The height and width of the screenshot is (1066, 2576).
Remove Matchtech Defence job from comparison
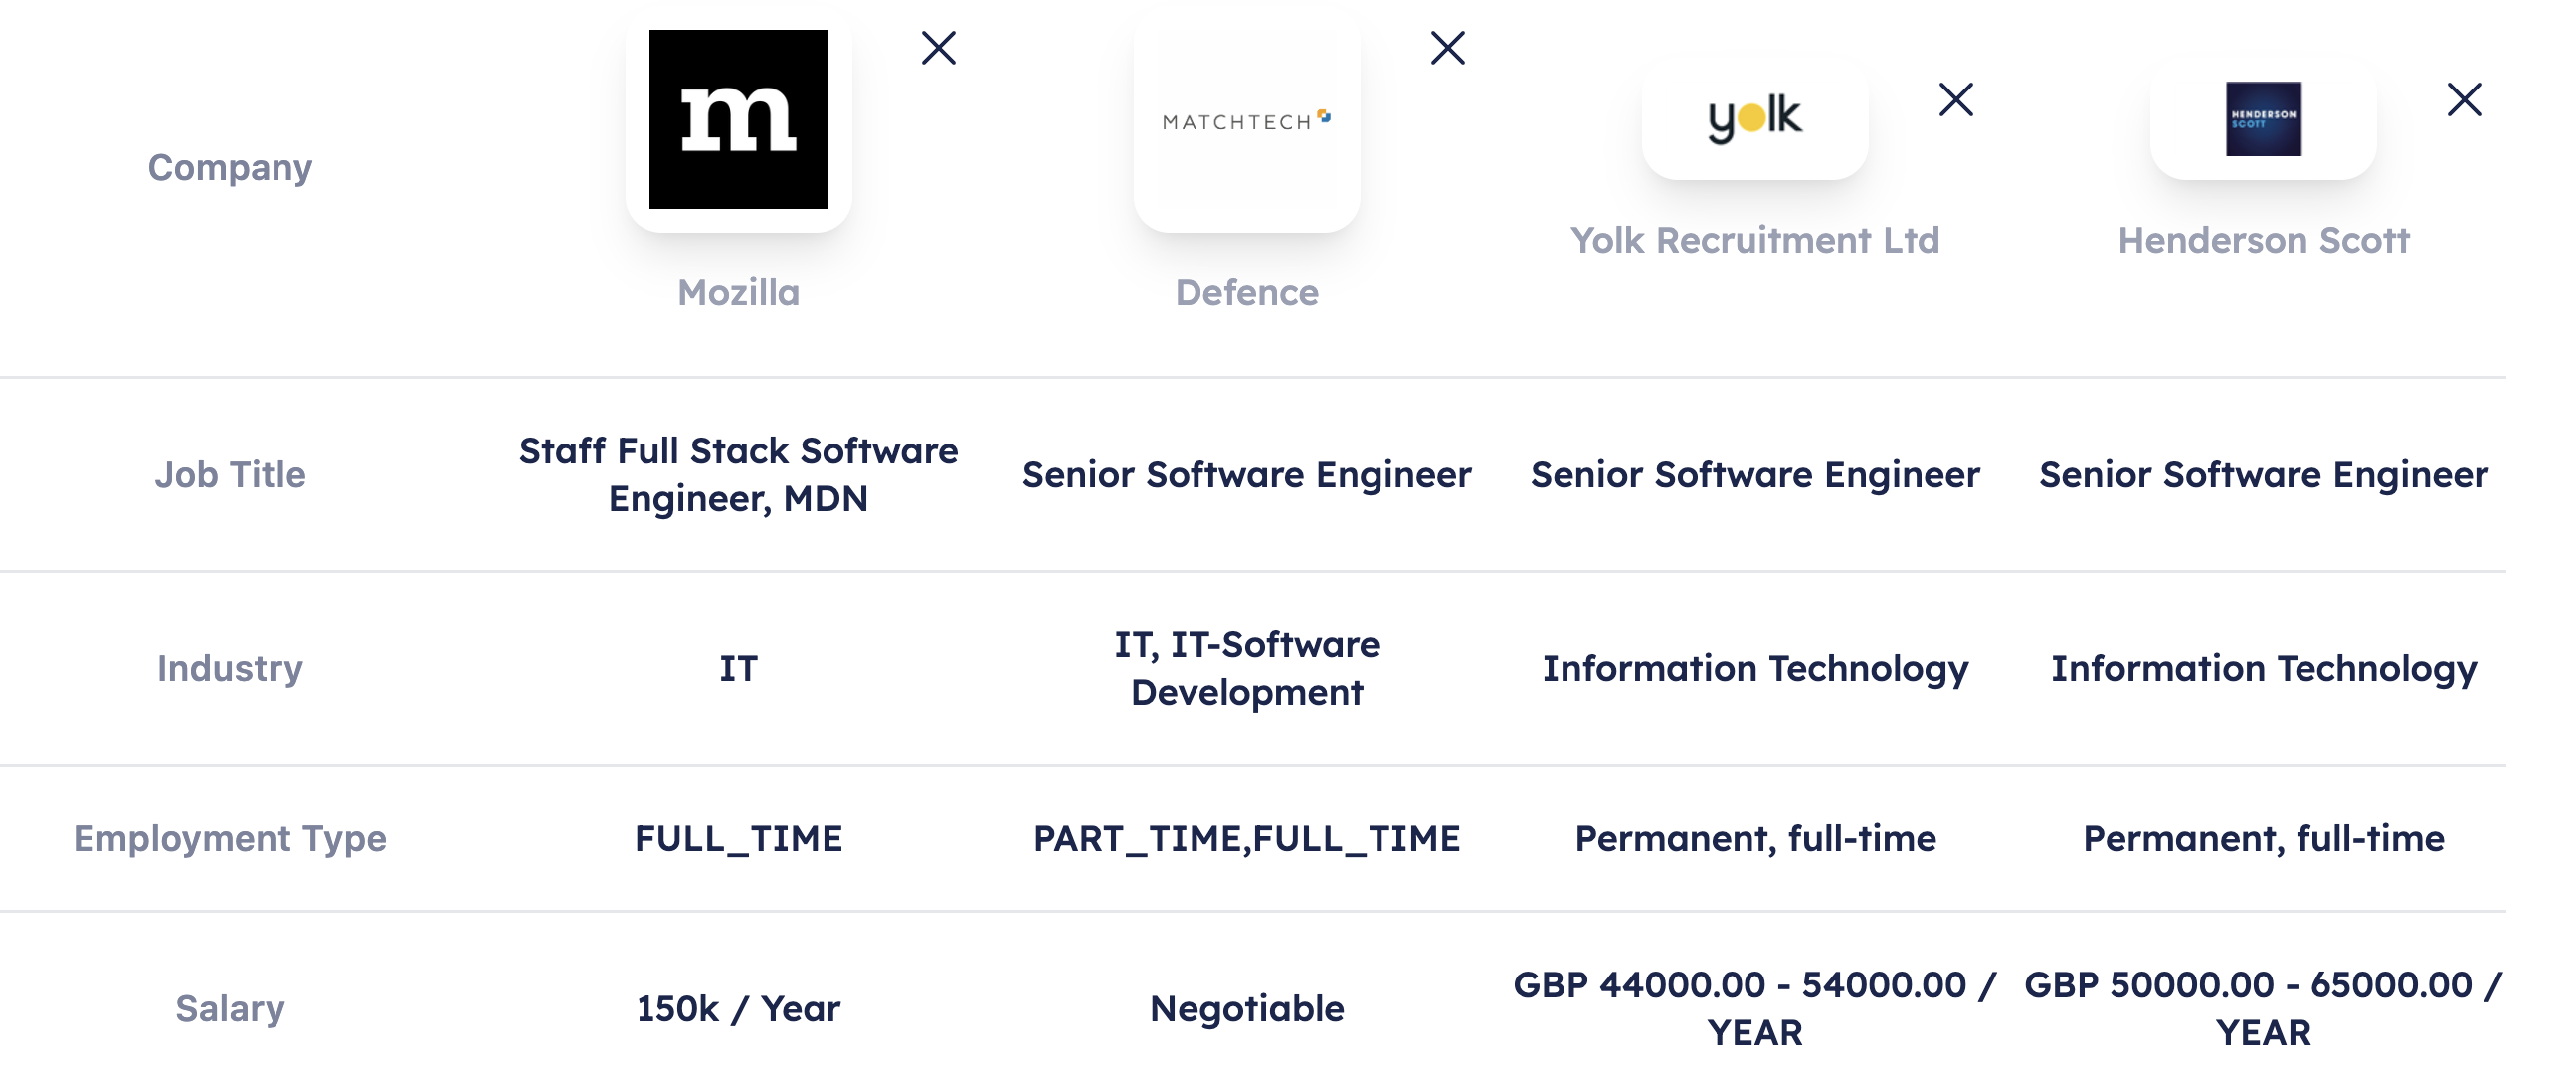pos(1447,48)
